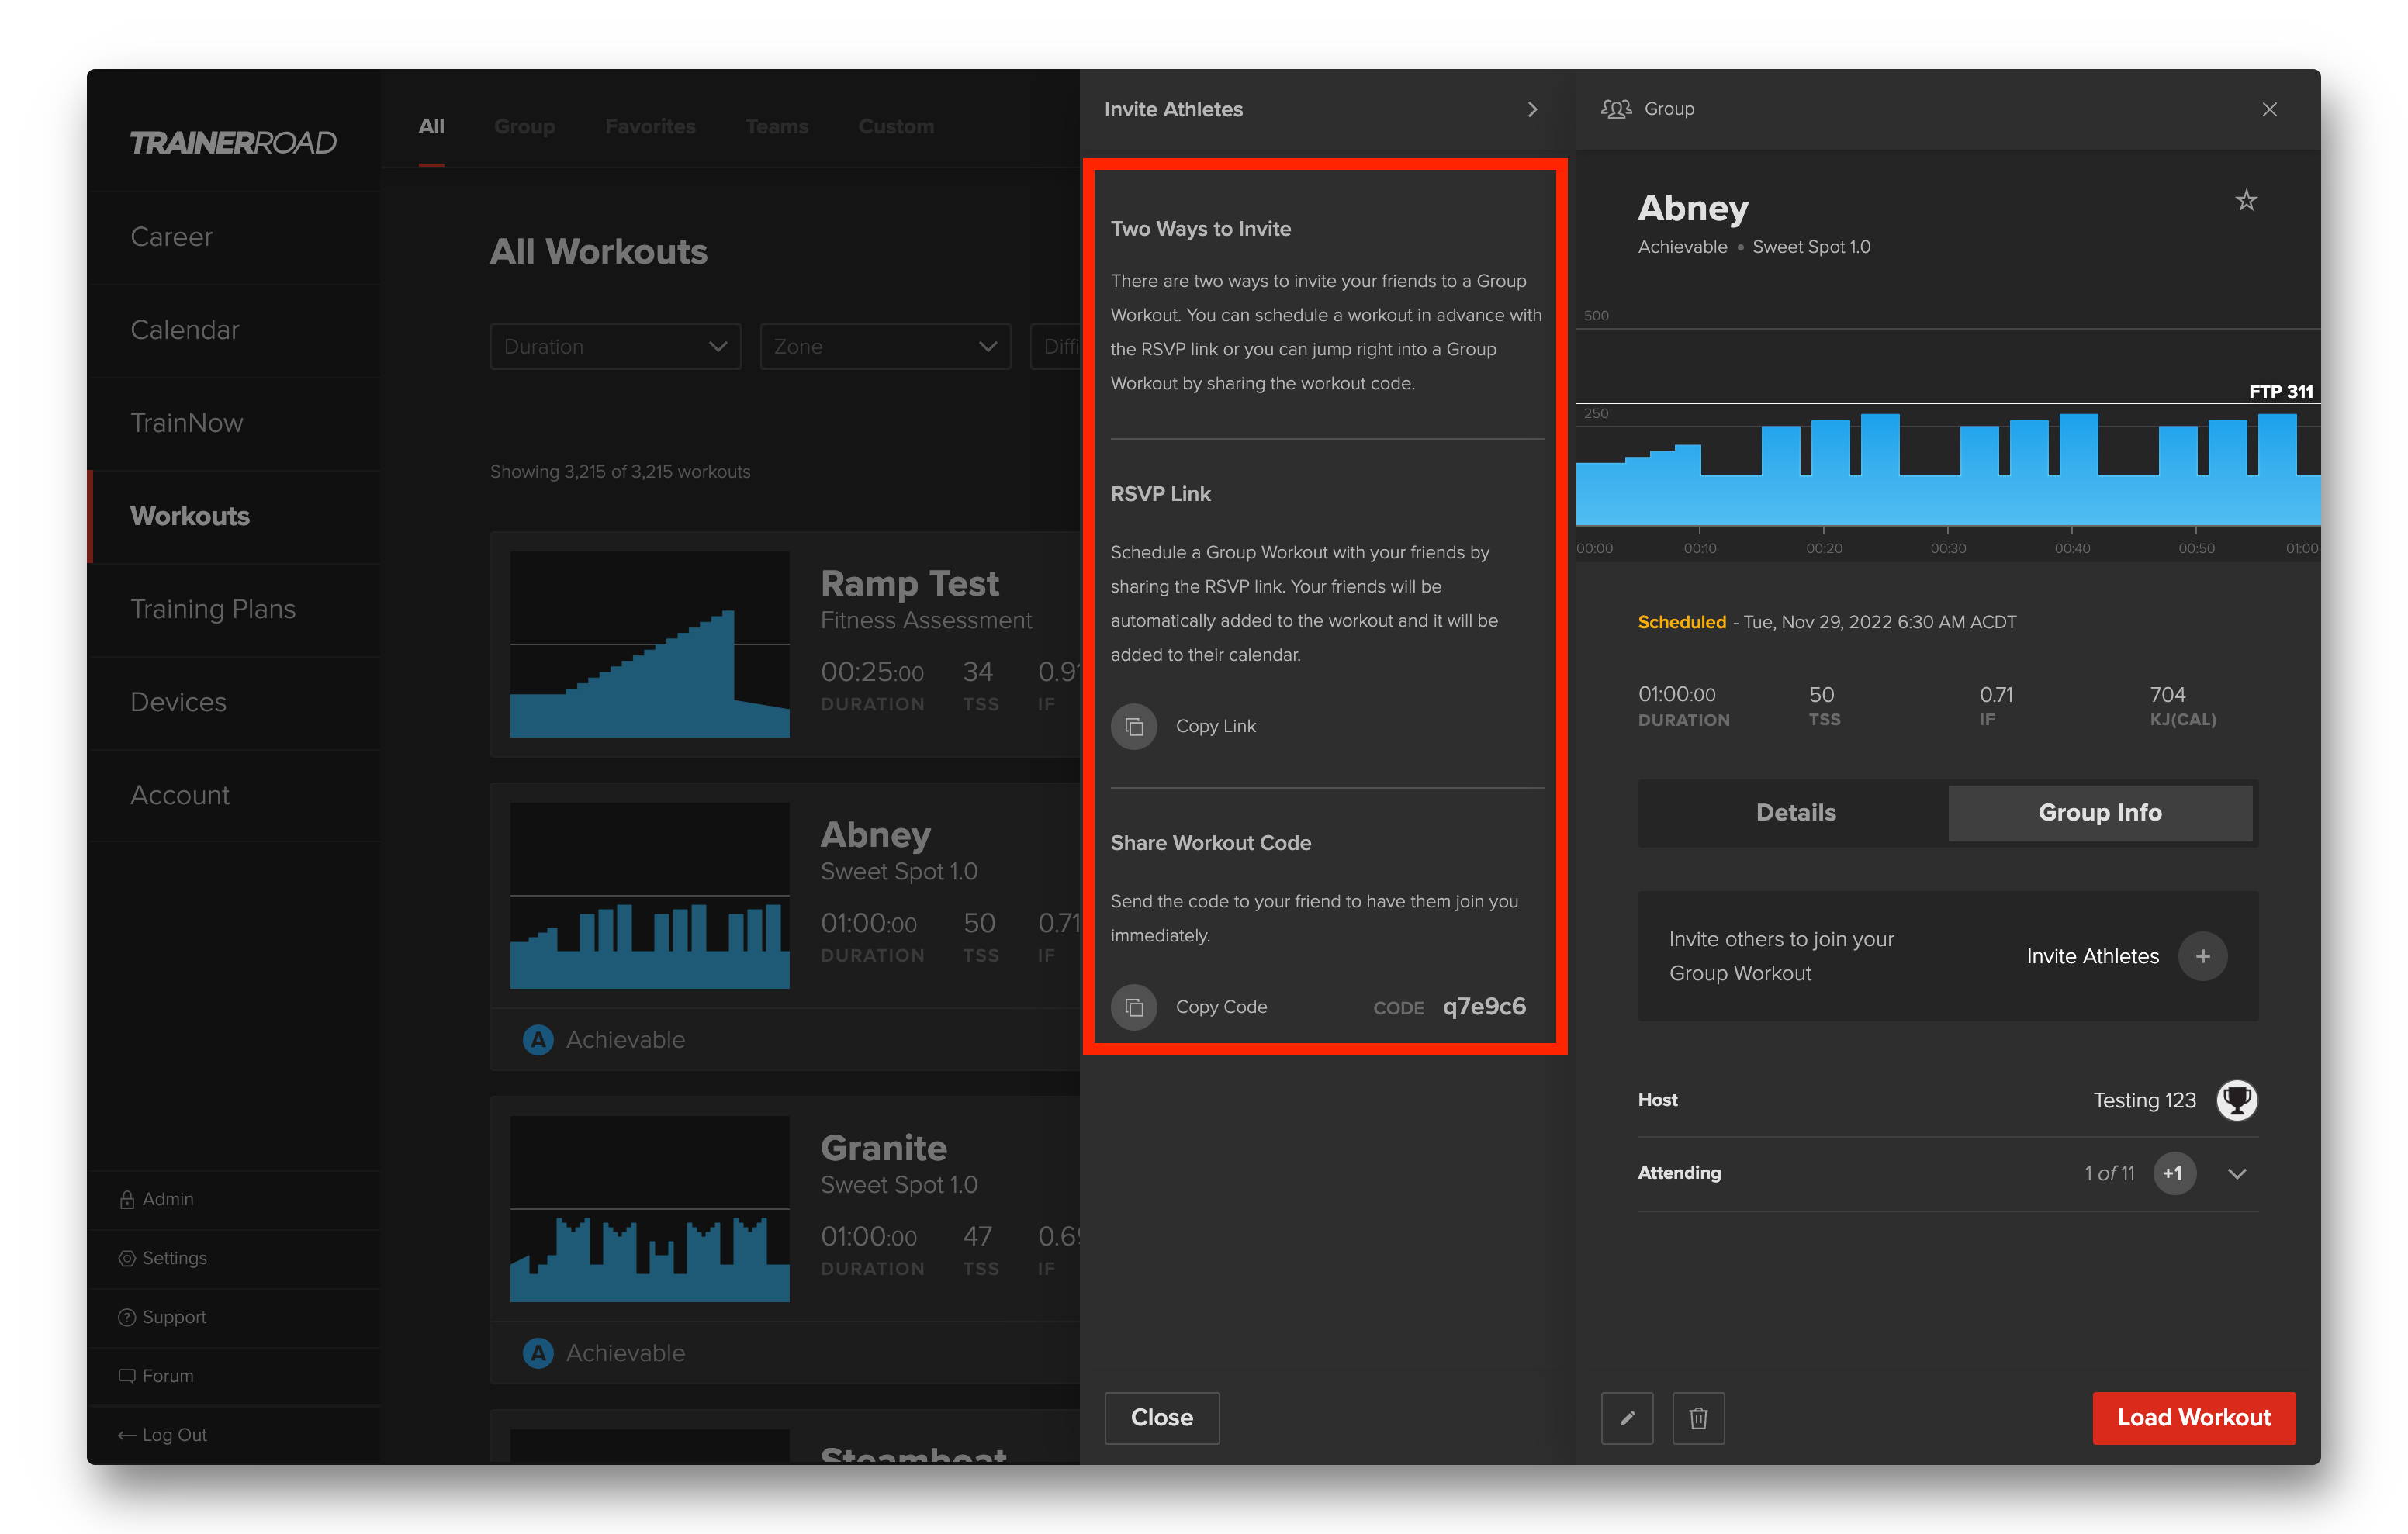Favorite Abney with the star icon
2408x1534 pixels.
2246,201
